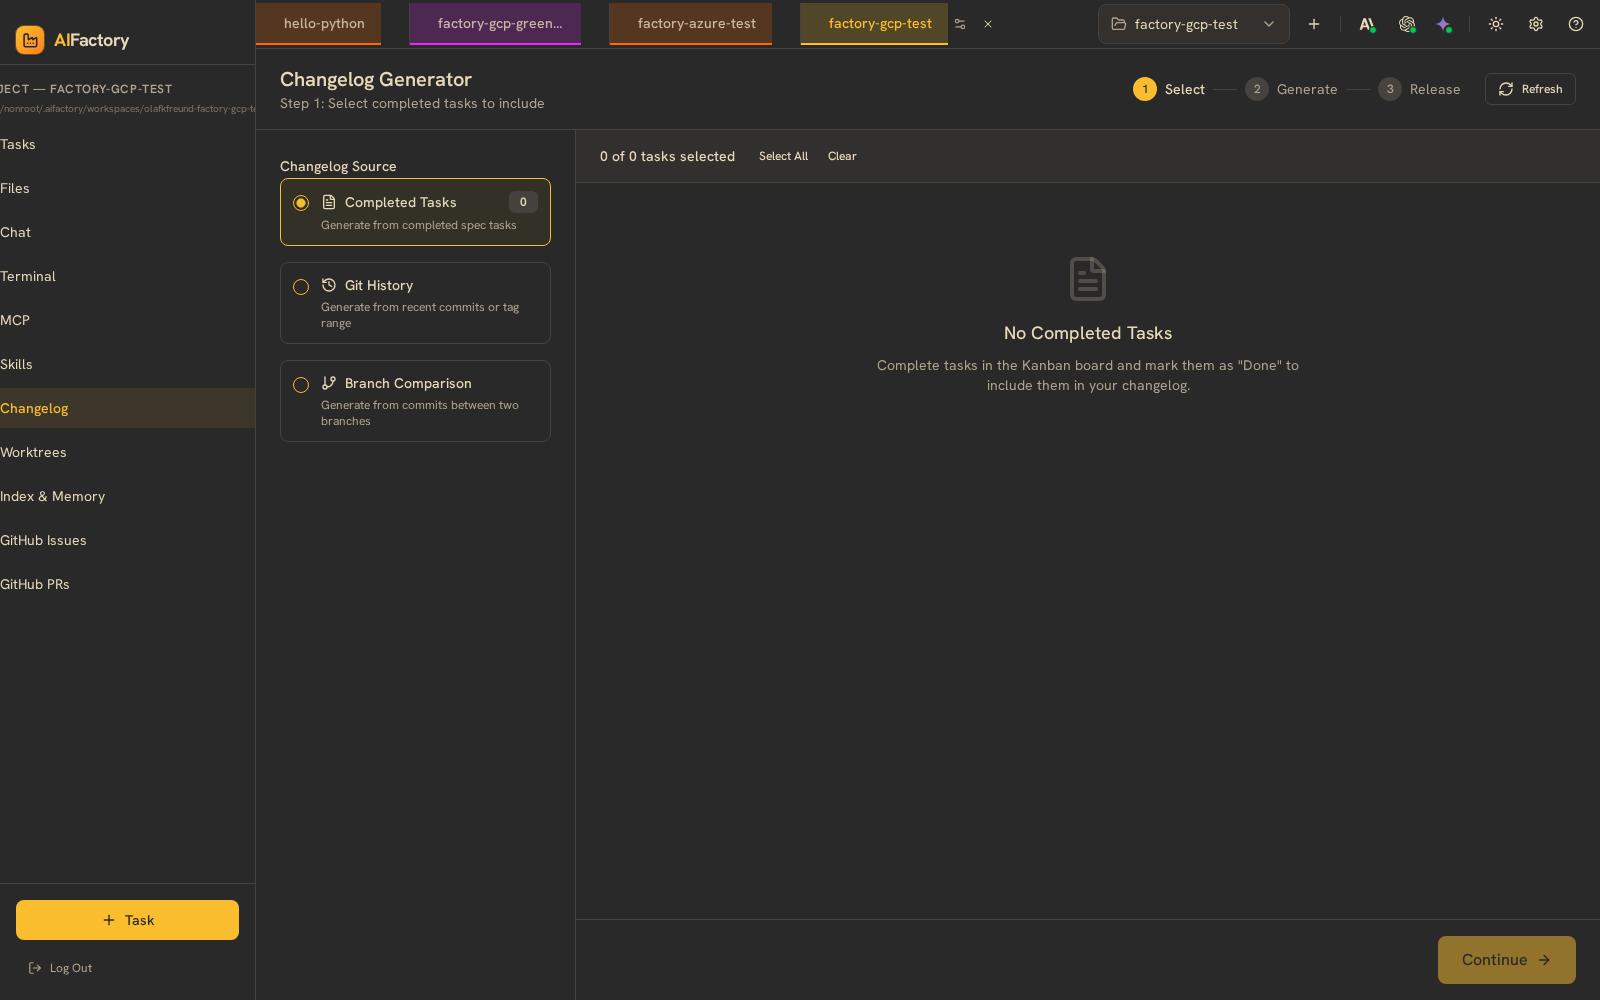
Task: Open the help question mark icon
Action: point(1576,24)
